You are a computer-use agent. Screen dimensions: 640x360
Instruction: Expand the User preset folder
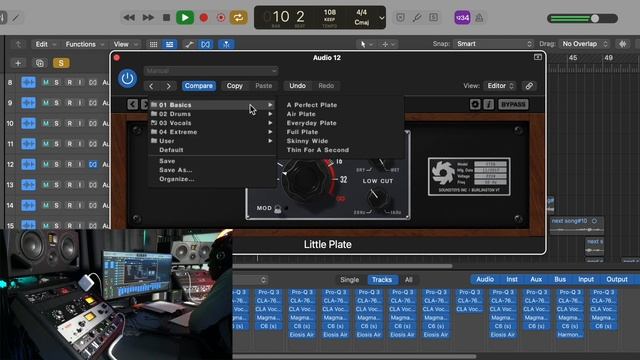pos(212,141)
